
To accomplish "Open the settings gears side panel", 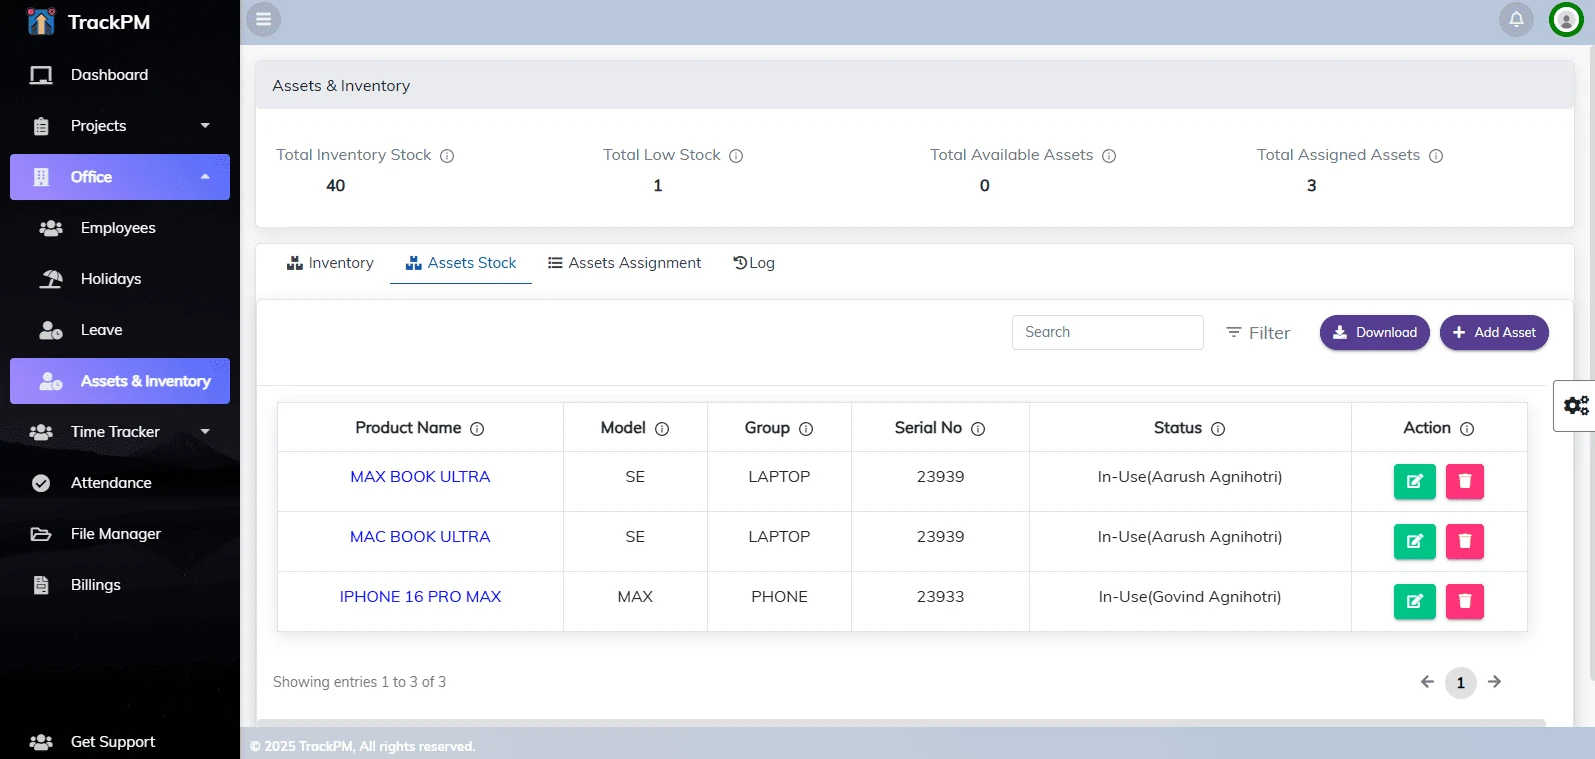I will (1576, 405).
